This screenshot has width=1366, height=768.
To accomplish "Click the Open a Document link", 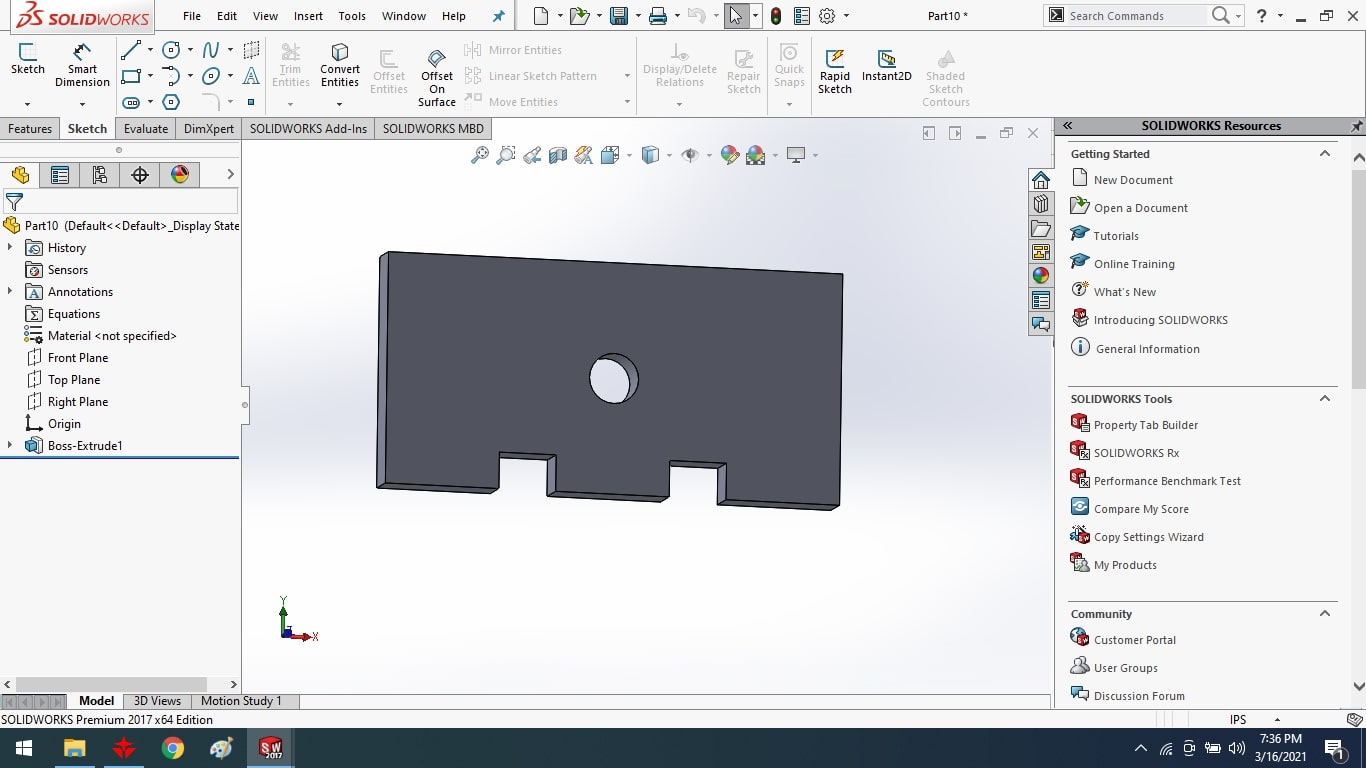I will (1141, 208).
